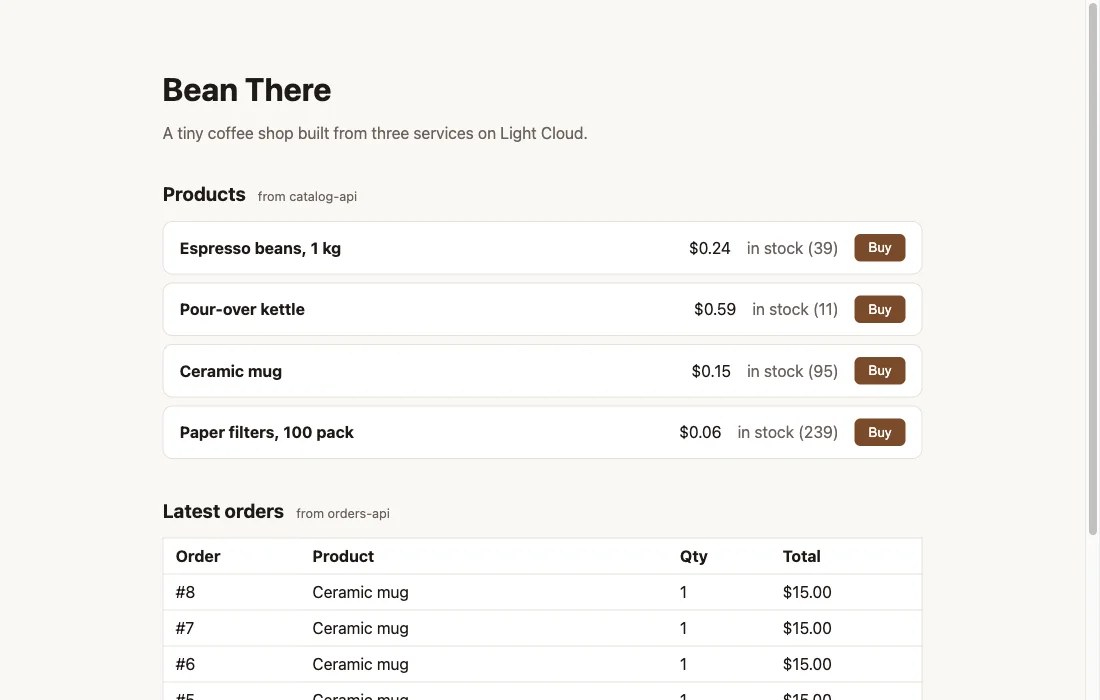Click the vertical page scrollbar
Viewport: 1100px width, 700px height.
point(1092,270)
